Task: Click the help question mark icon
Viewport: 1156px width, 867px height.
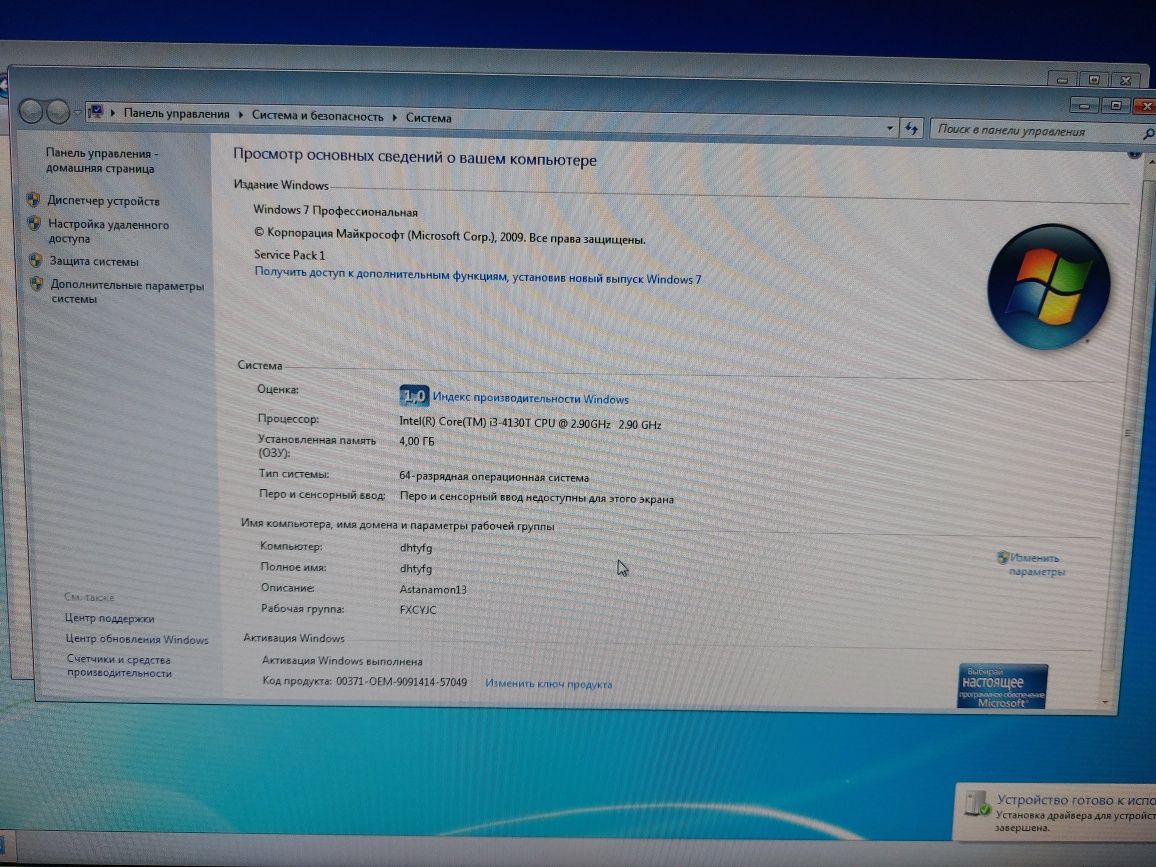Action: (1134, 153)
